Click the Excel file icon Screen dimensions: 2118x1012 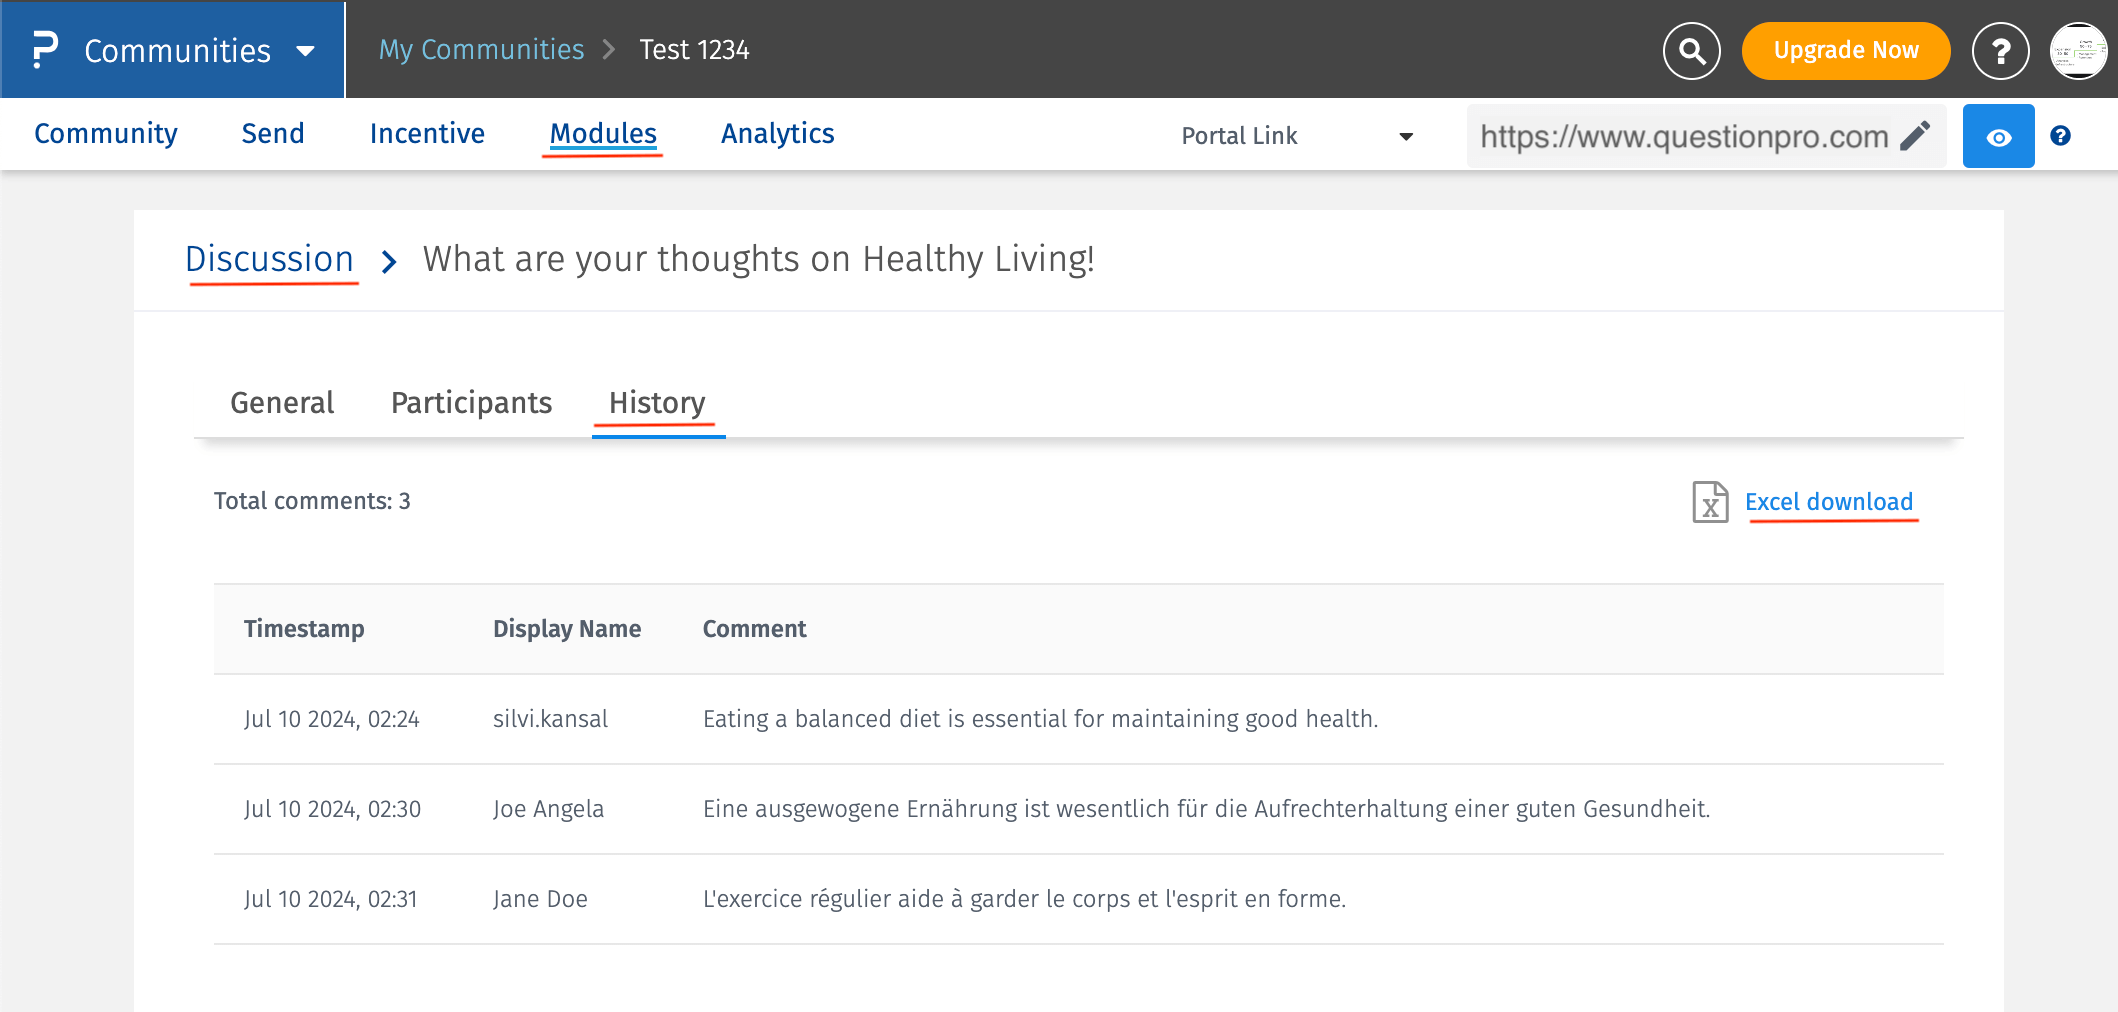tap(1710, 502)
